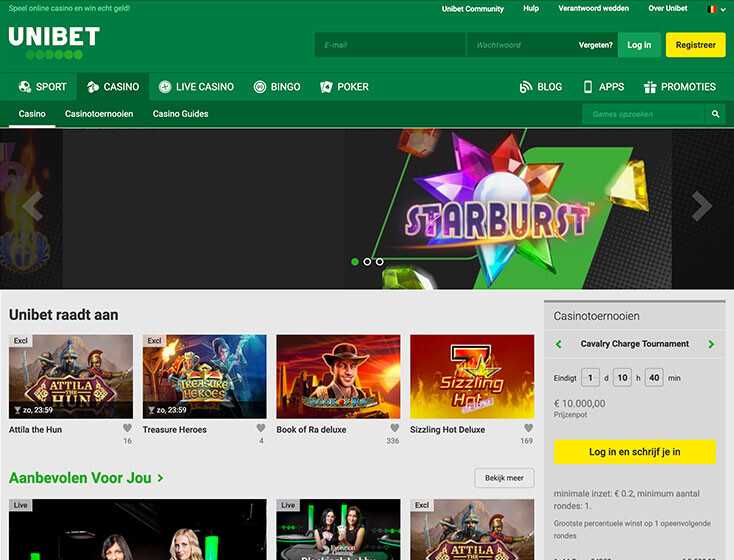
Task: Click the Vergeten? link
Action: tap(595, 45)
